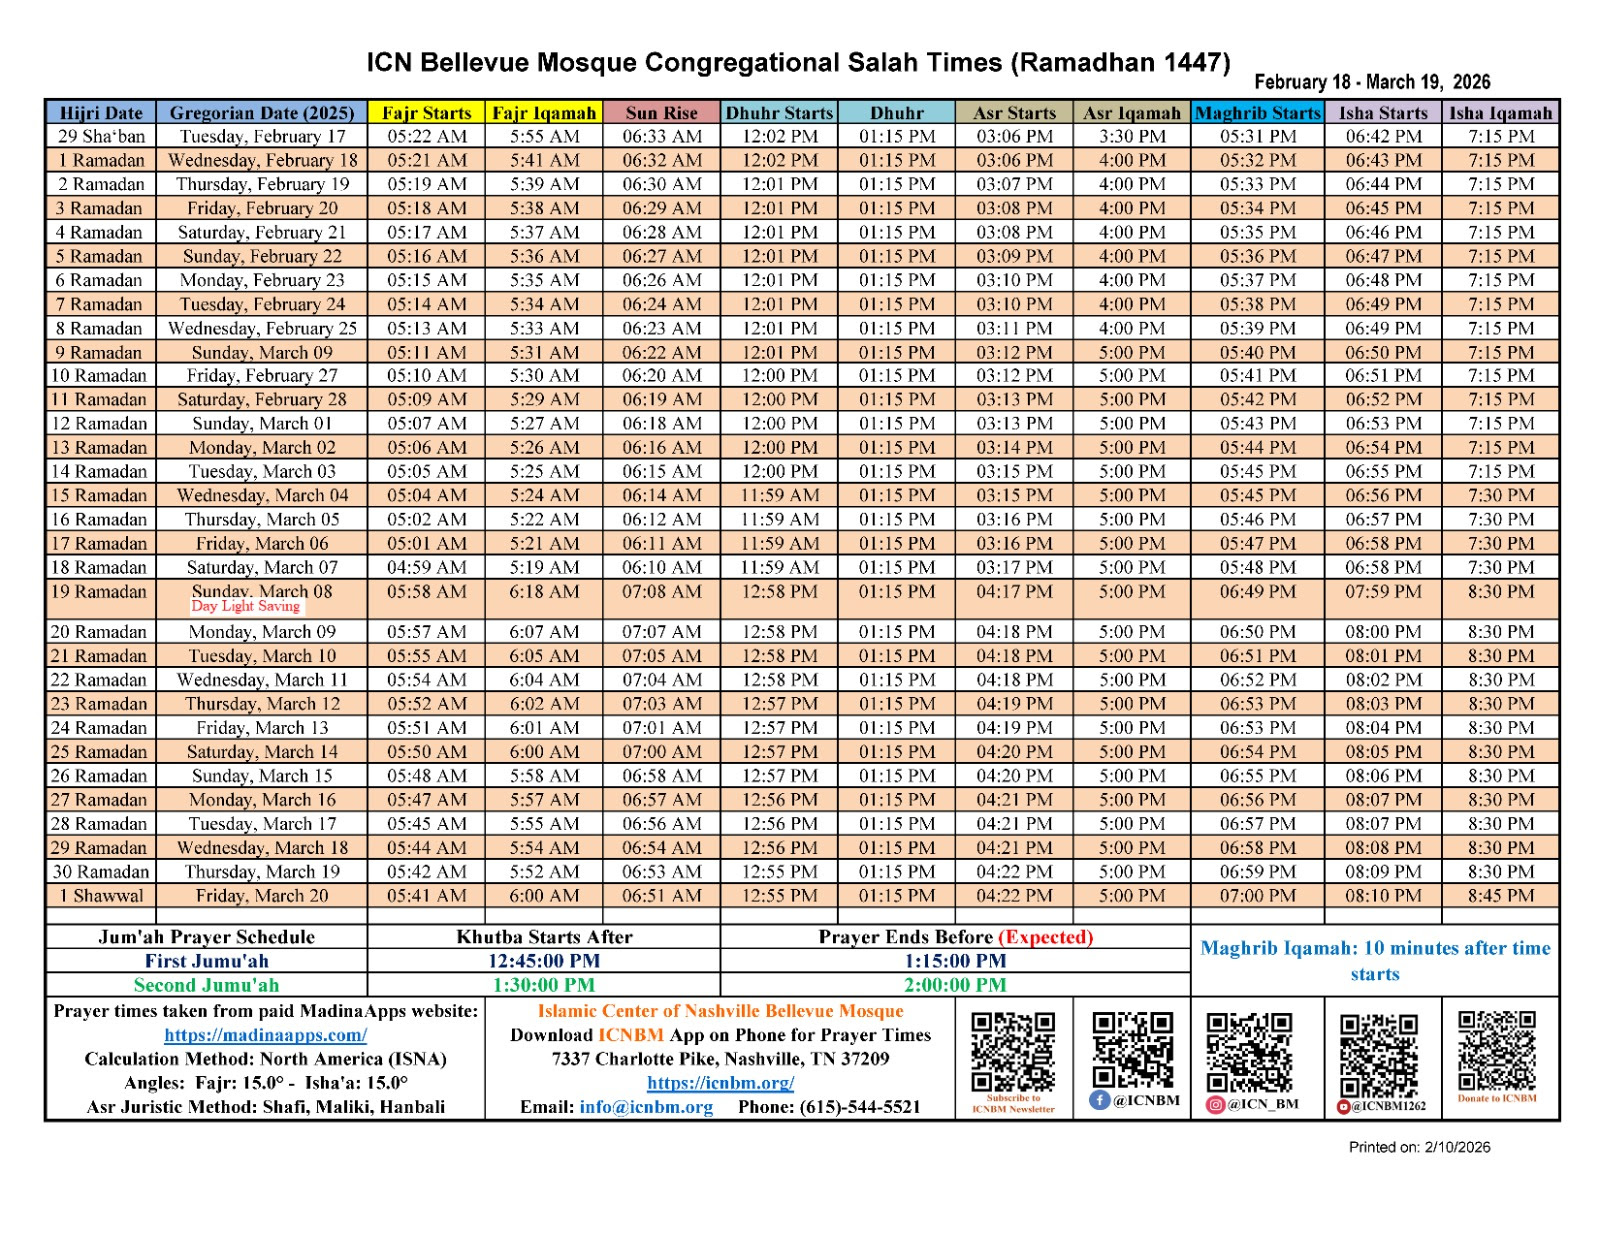Click the QR code above @ICNBM Facebook handle

coord(1132,1050)
